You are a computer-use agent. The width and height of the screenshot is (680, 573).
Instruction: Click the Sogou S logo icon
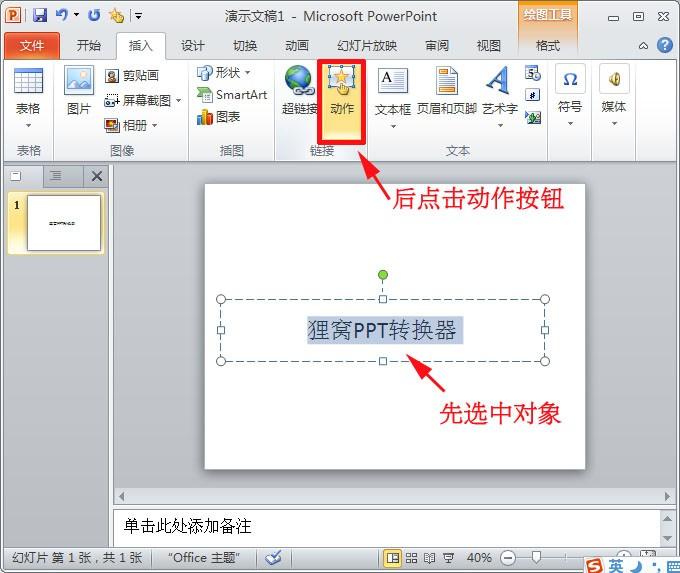(x=595, y=566)
